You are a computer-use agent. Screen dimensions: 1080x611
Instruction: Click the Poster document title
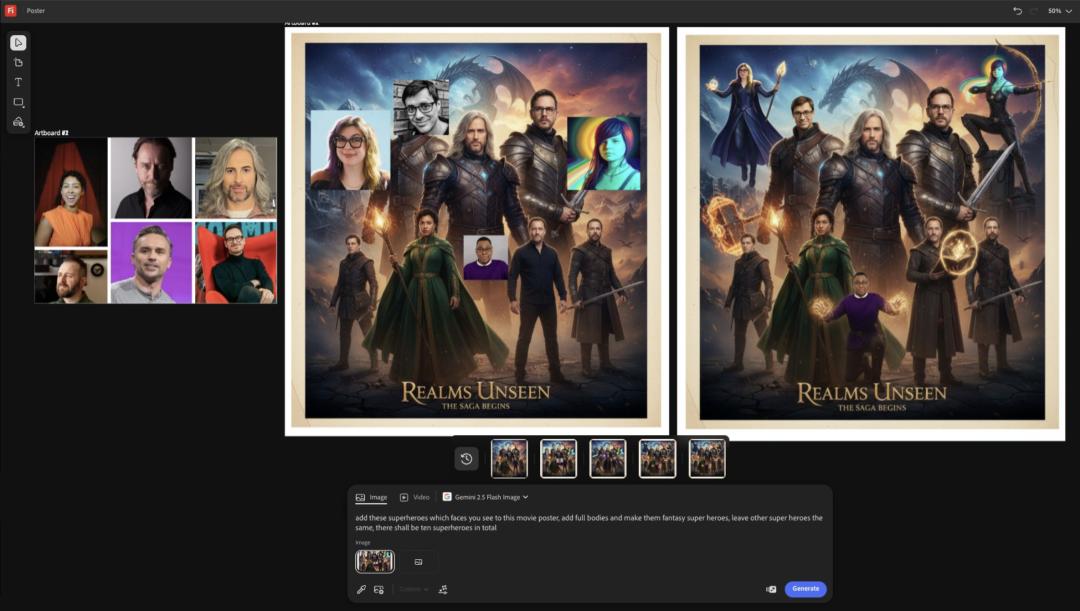(35, 10)
